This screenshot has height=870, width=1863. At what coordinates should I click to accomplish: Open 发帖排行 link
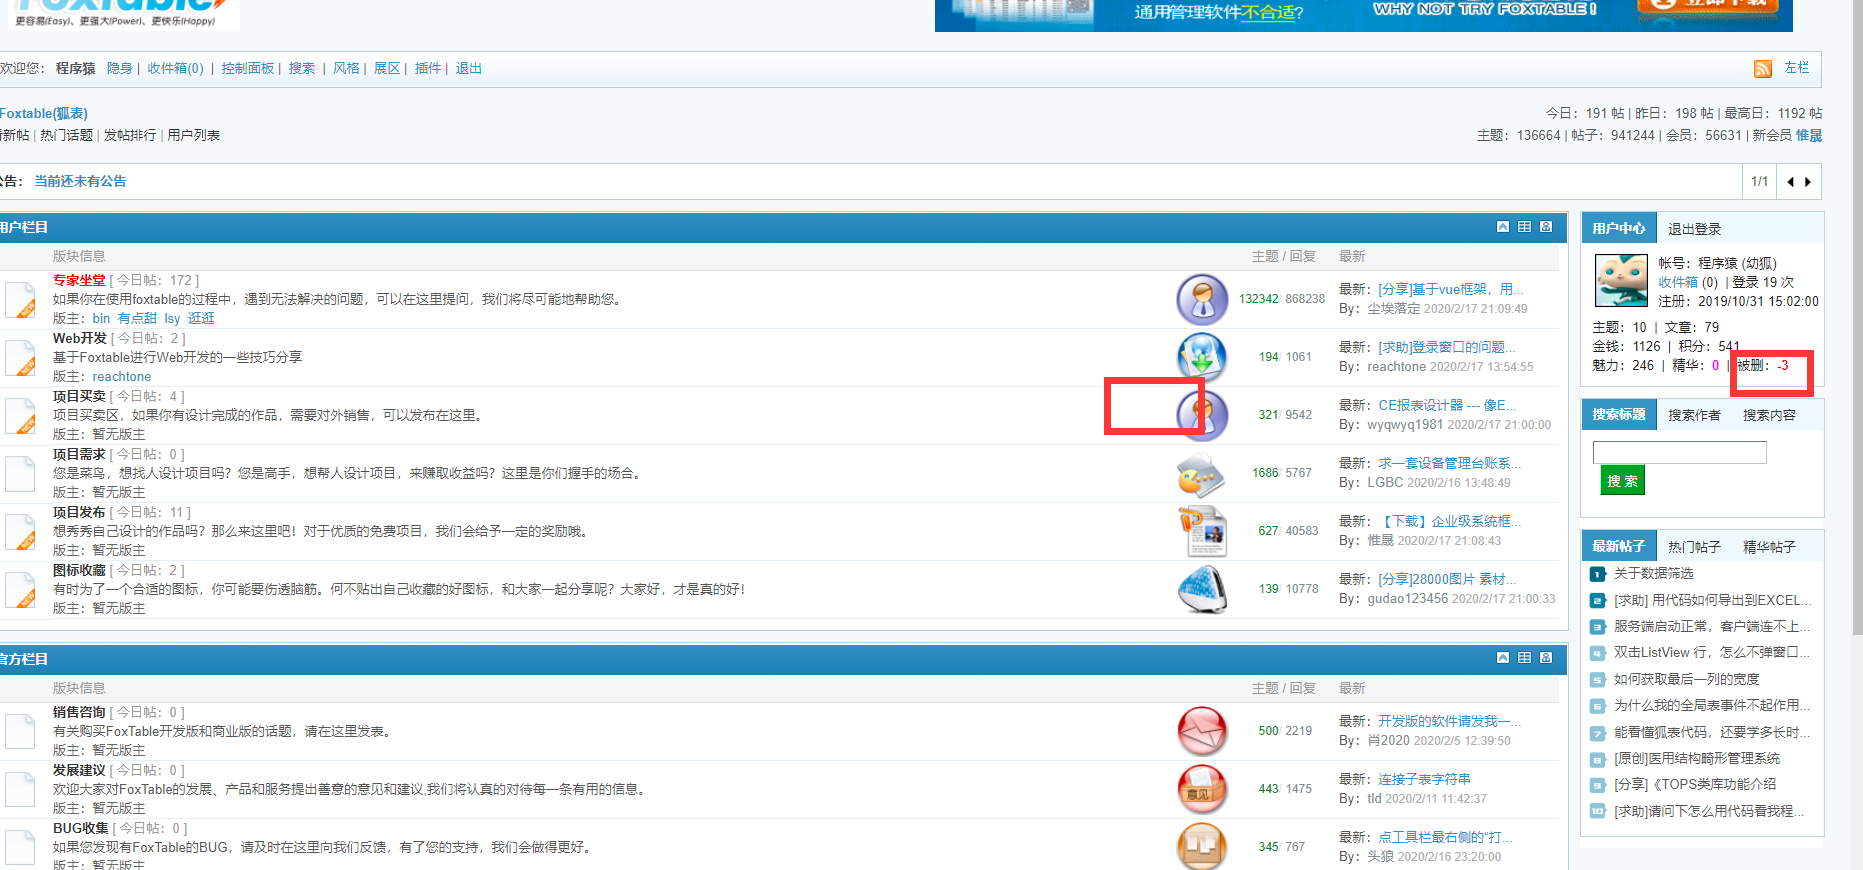(x=130, y=135)
